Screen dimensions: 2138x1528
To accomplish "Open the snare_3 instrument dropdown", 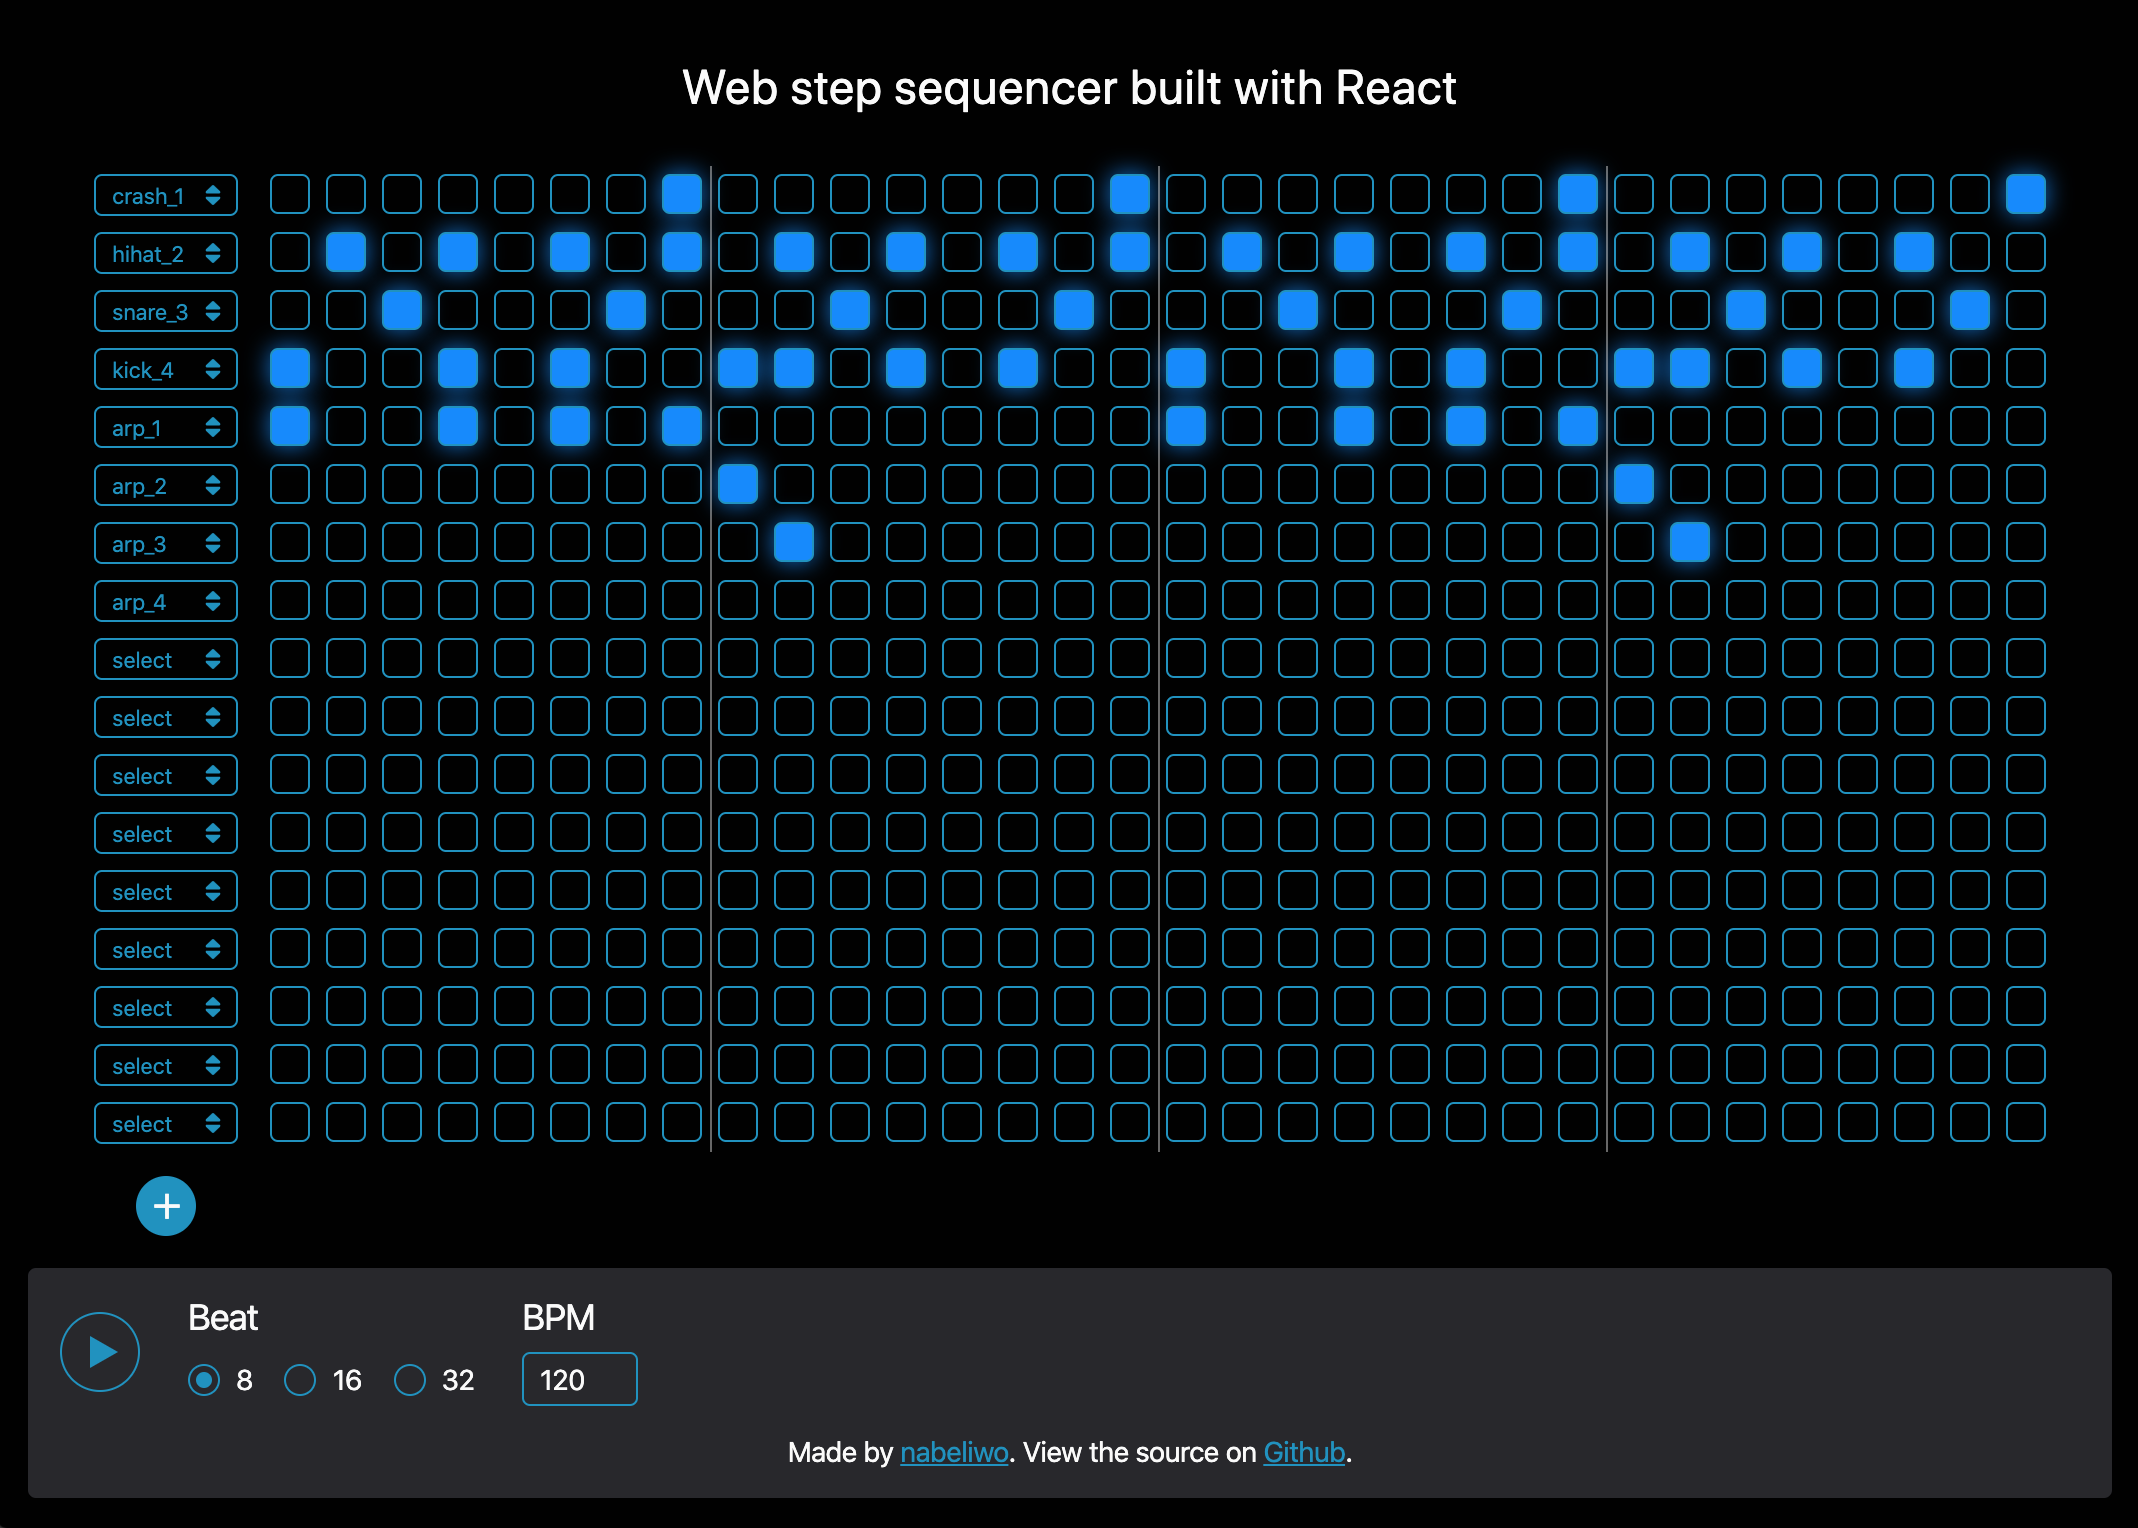I will click(166, 311).
